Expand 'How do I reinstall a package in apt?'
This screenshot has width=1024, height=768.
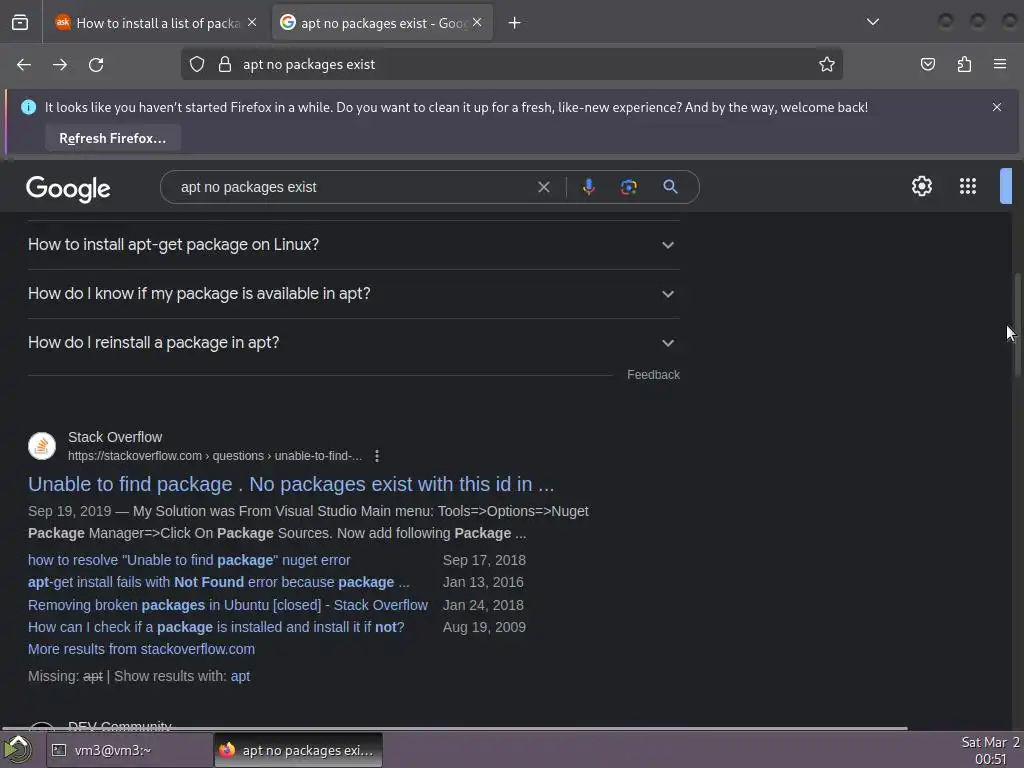pyautogui.click(x=353, y=343)
